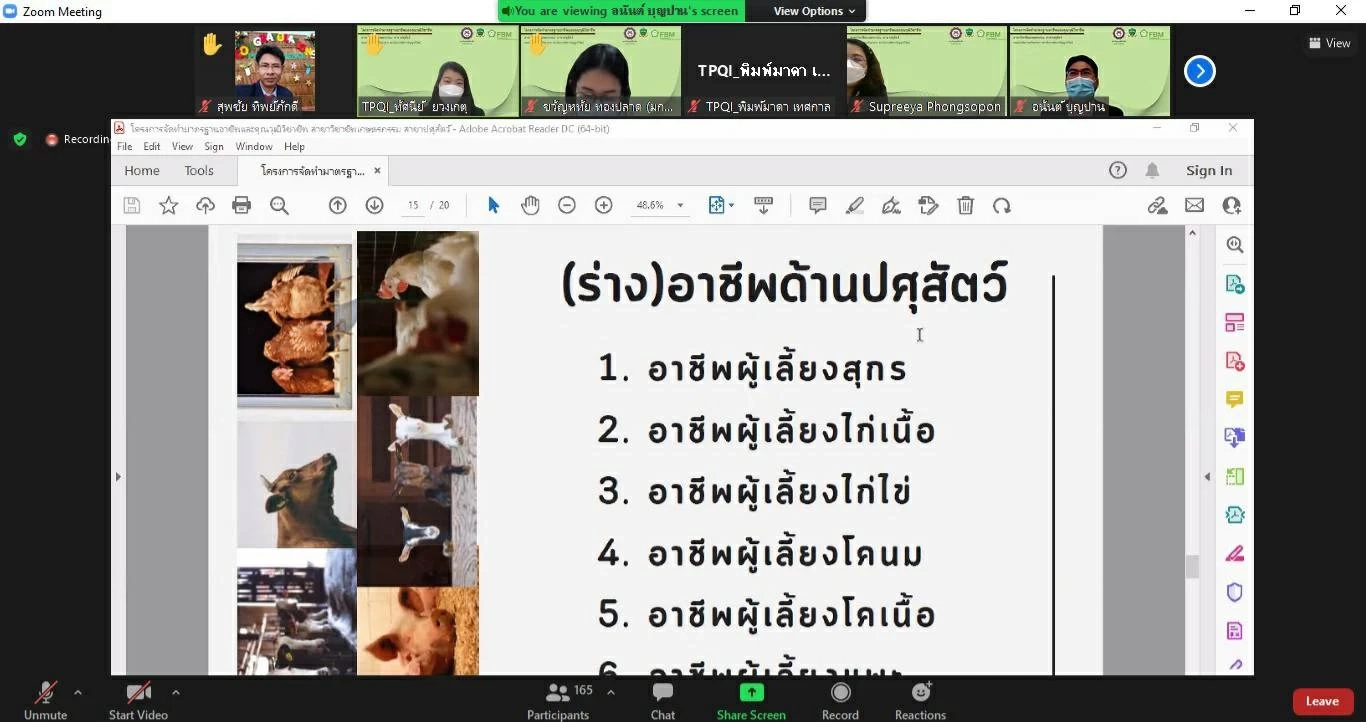
Task: Click the page number field showing 15
Action: click(413, 205)
